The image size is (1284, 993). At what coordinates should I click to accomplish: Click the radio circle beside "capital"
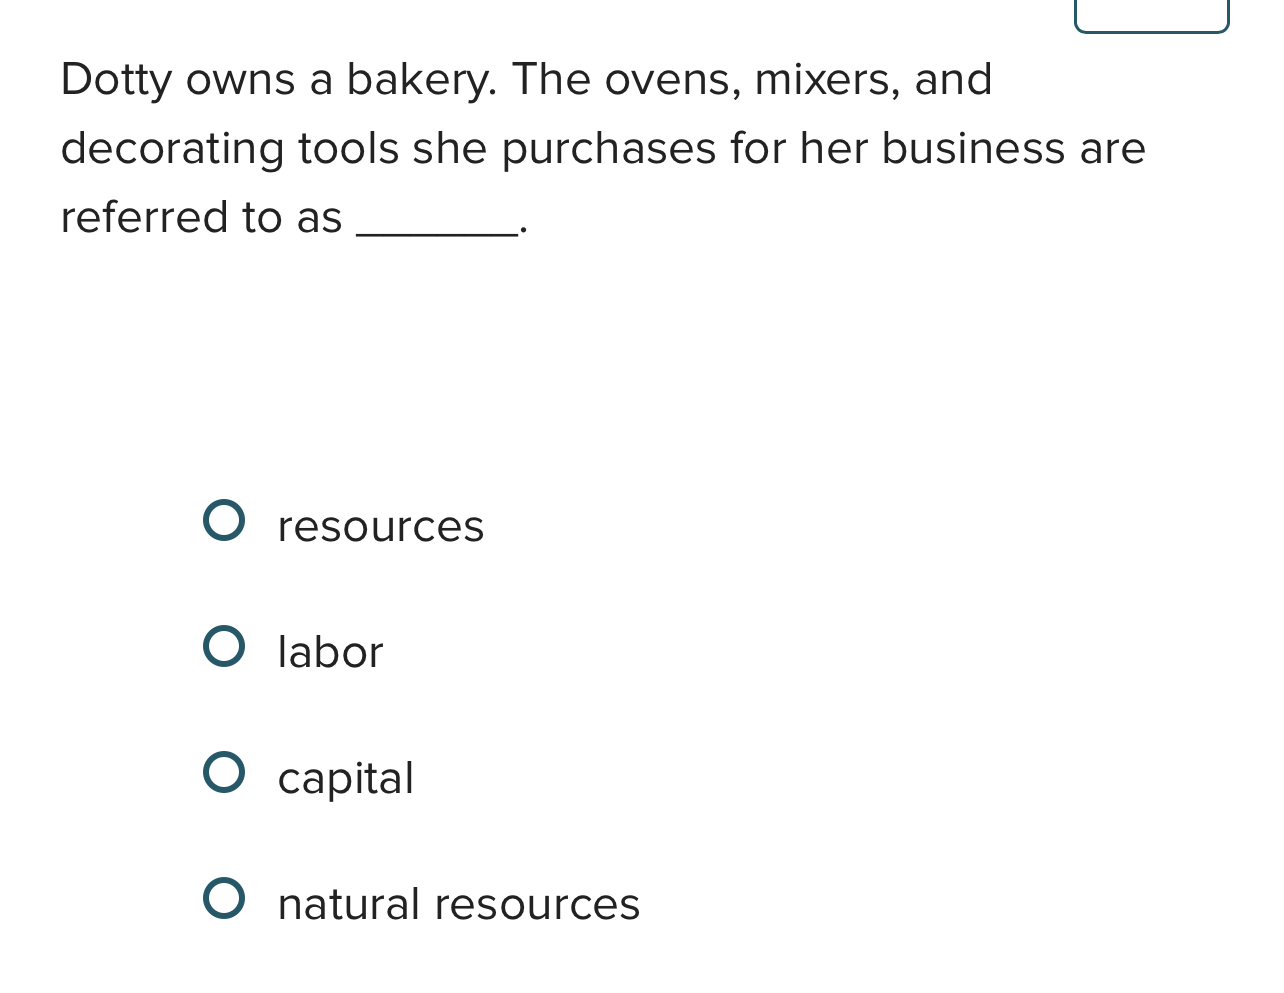click(x=224, y=773)
